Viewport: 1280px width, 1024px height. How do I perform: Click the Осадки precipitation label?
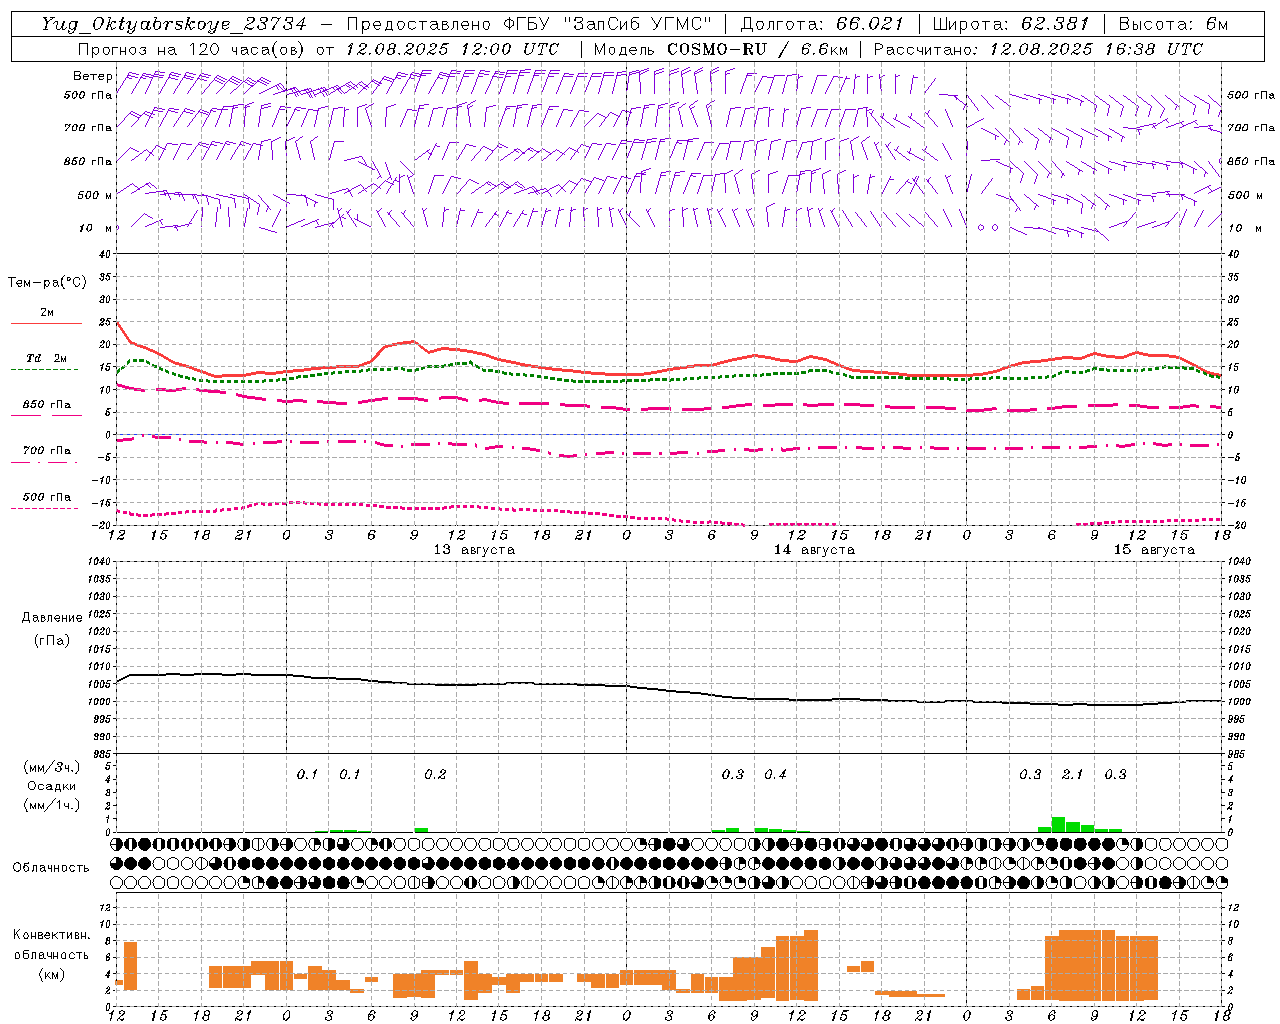pos(52,786)
